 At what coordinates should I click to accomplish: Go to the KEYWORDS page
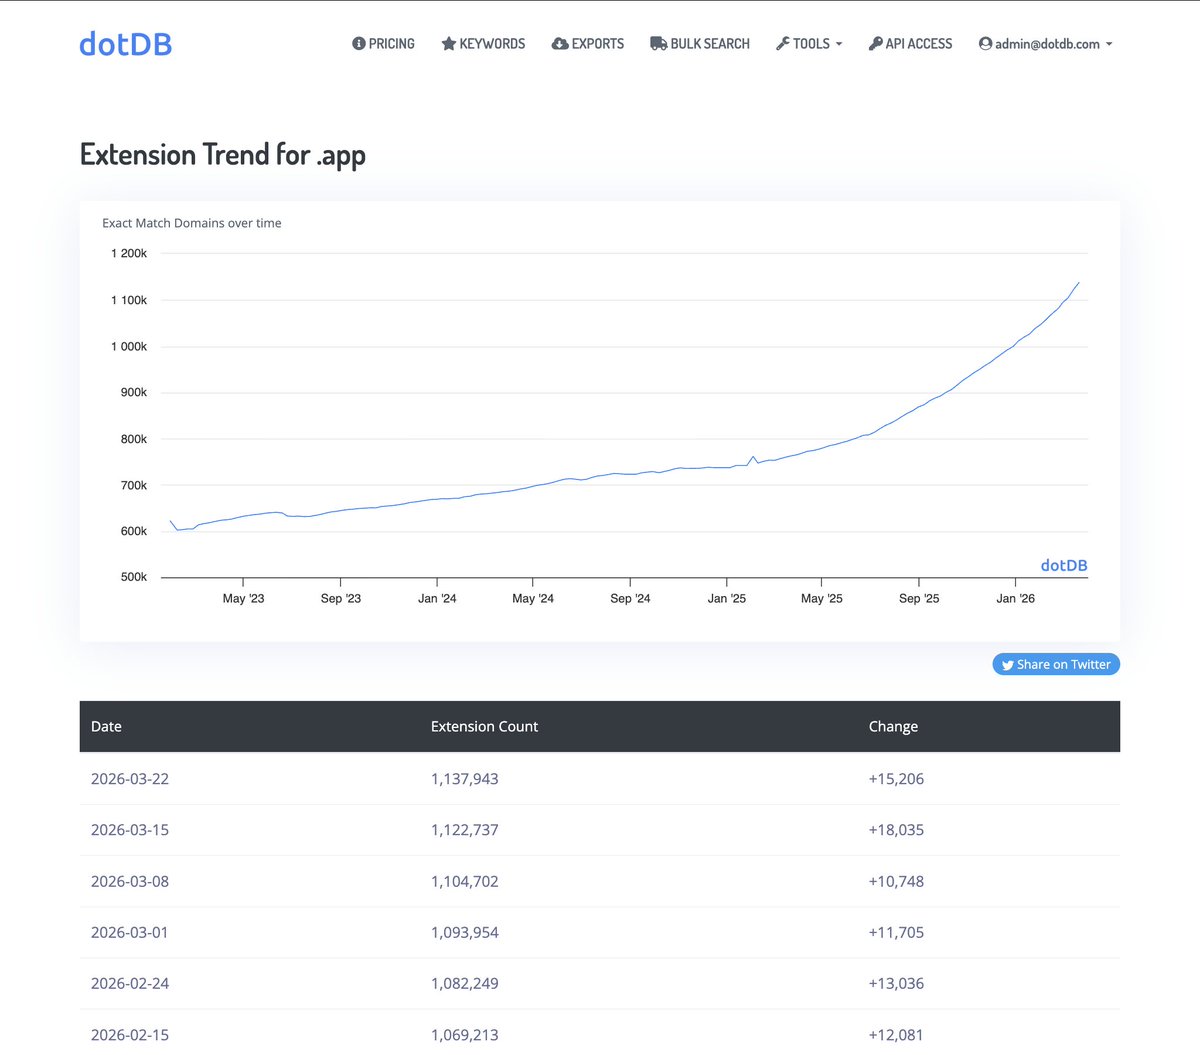483,44
